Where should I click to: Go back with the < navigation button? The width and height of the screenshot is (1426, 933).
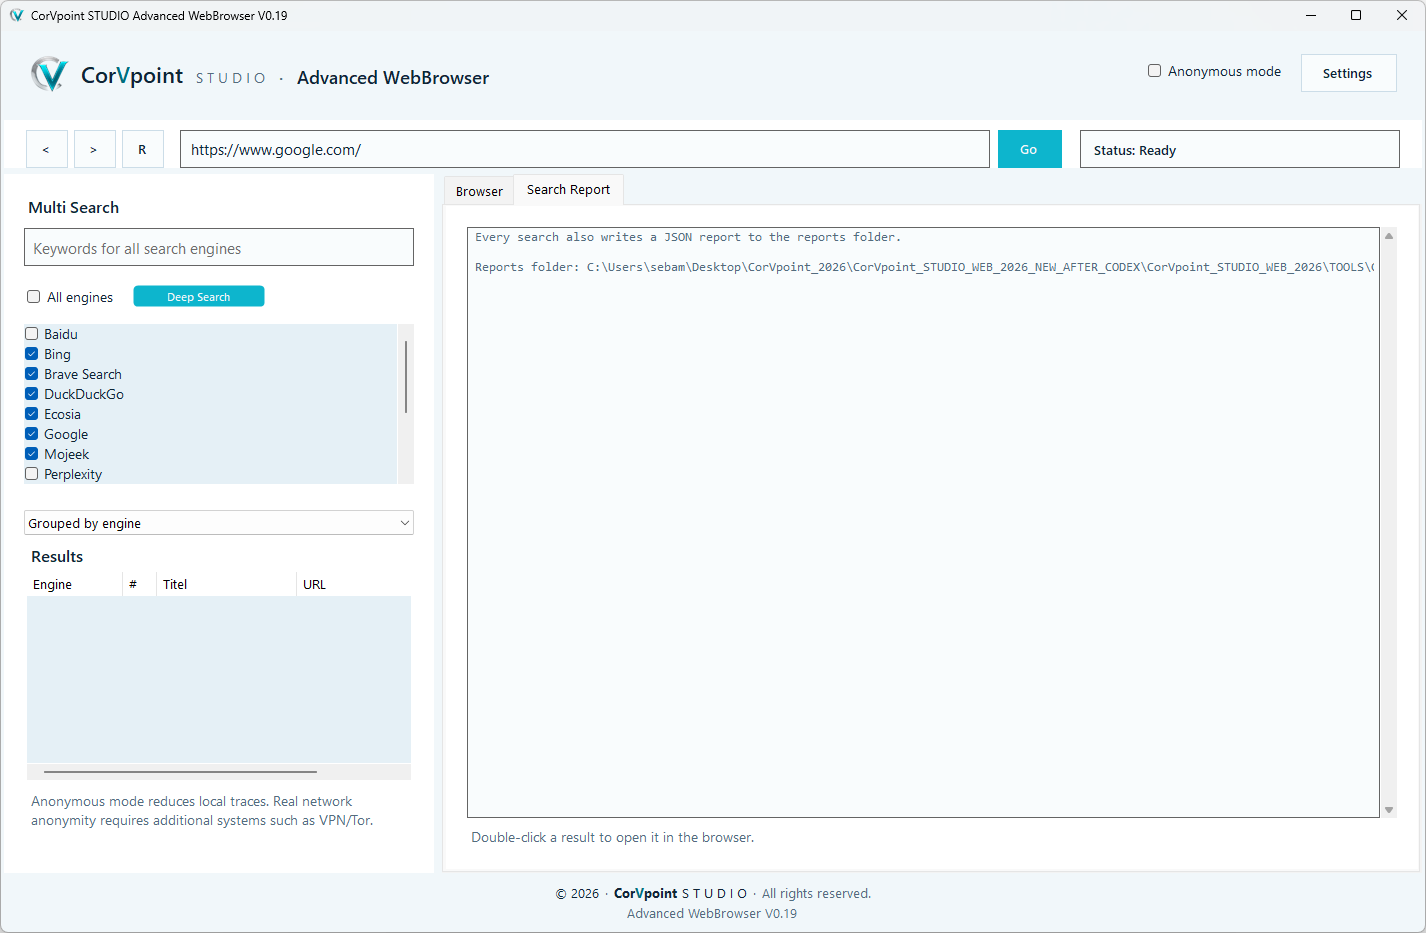coord(46,149)
